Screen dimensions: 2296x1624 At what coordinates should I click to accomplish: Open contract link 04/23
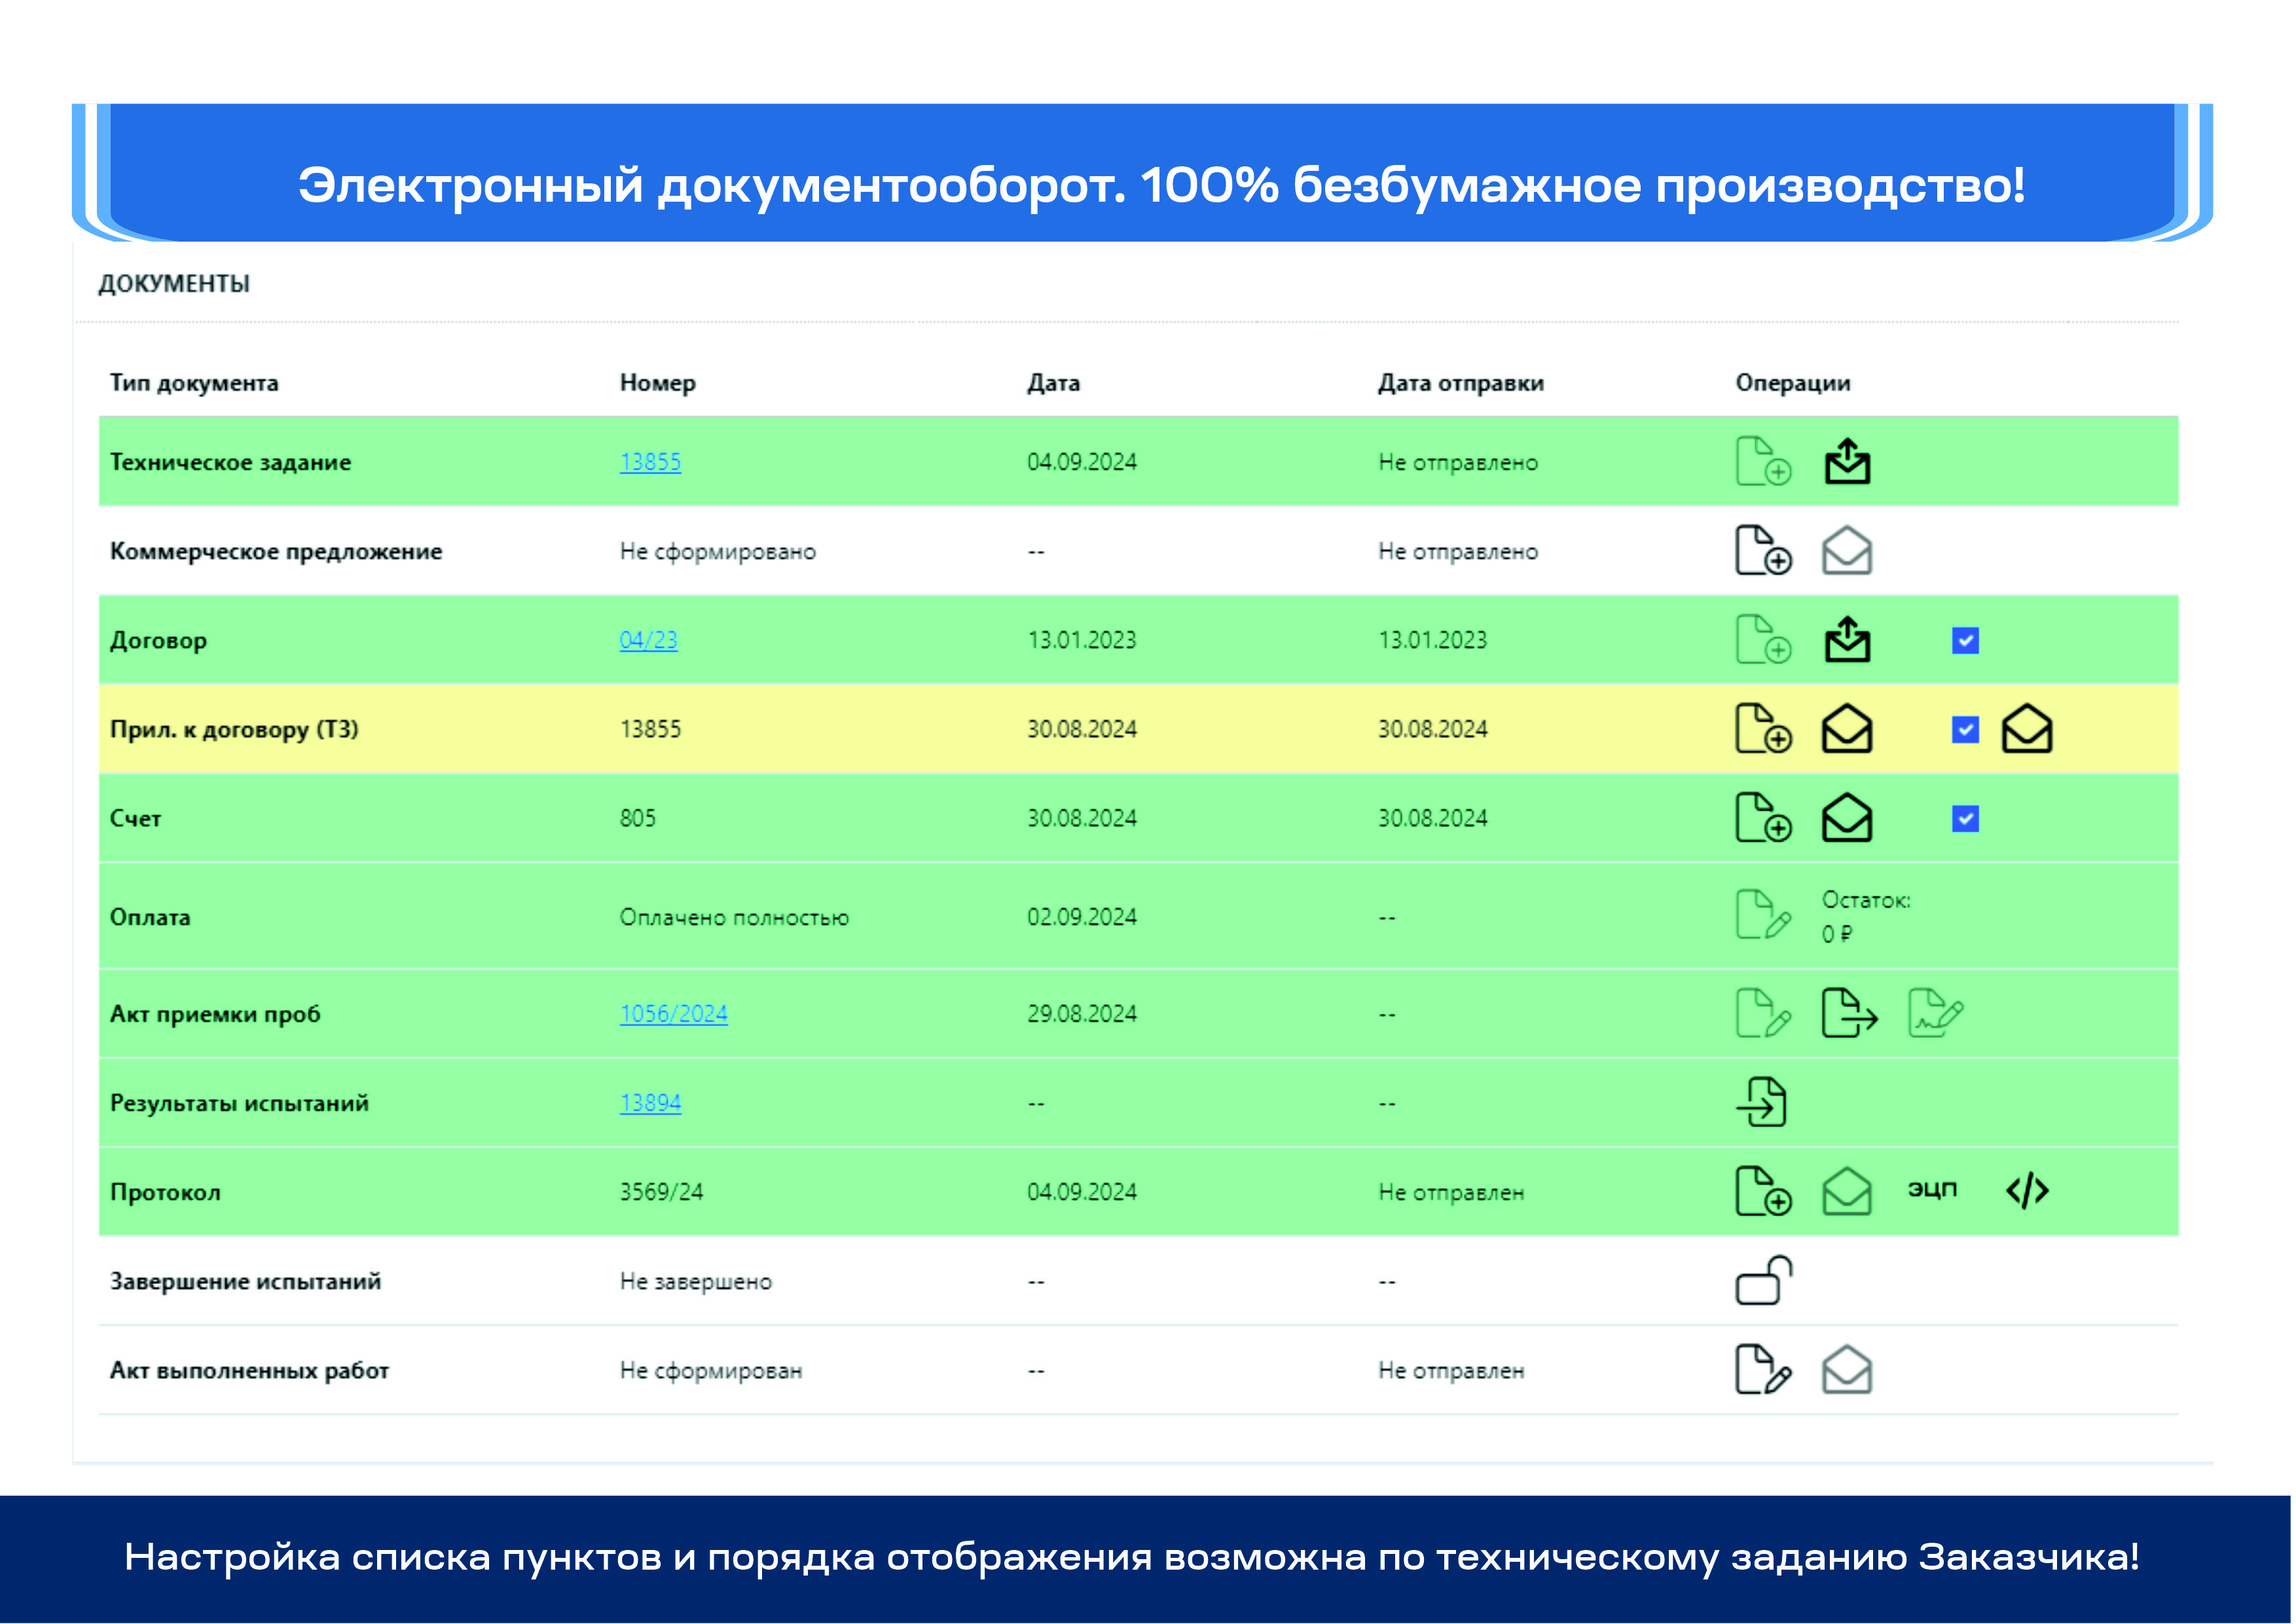point(648,640)
